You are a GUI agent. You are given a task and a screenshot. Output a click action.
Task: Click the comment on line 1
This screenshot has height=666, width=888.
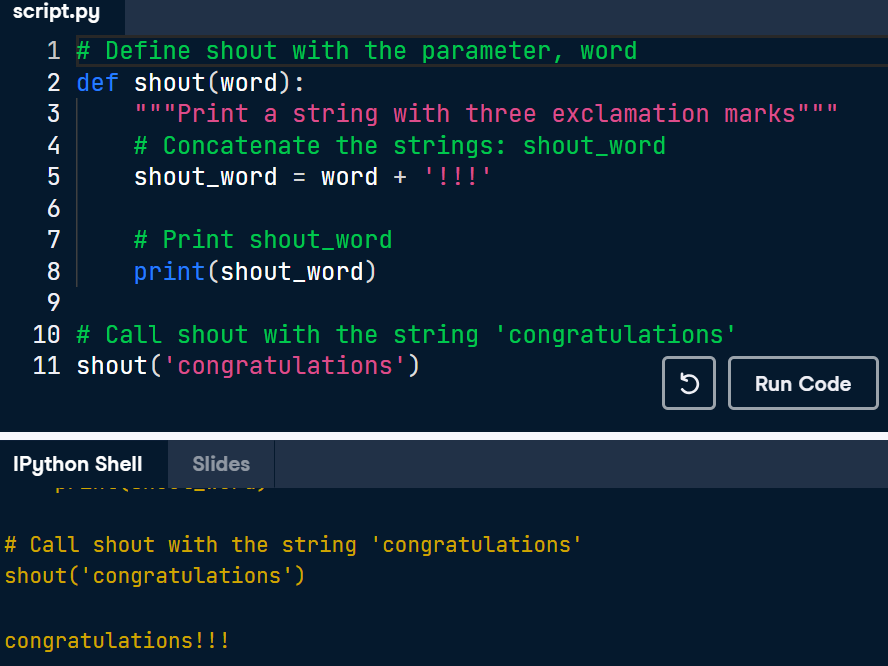[357, 51]
